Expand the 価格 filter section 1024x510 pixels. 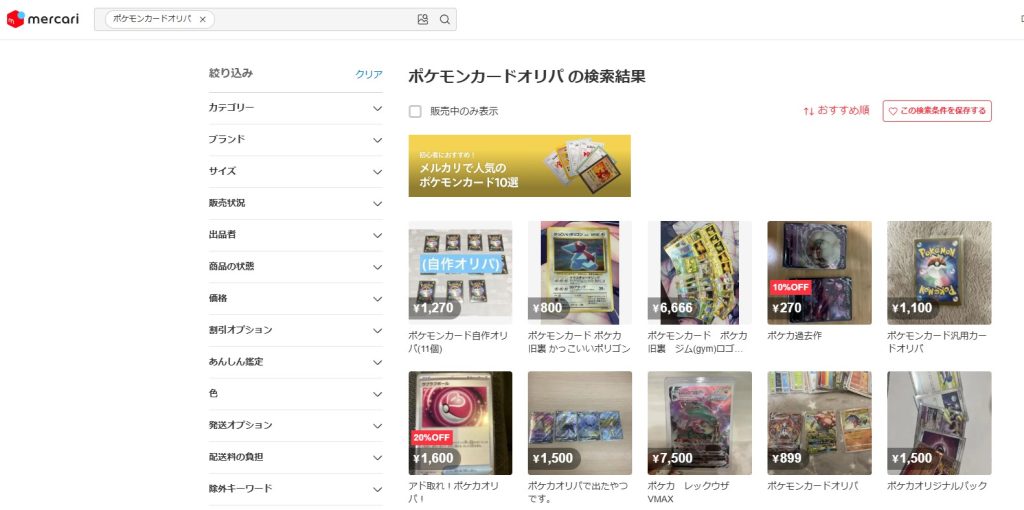coord(377,298)
